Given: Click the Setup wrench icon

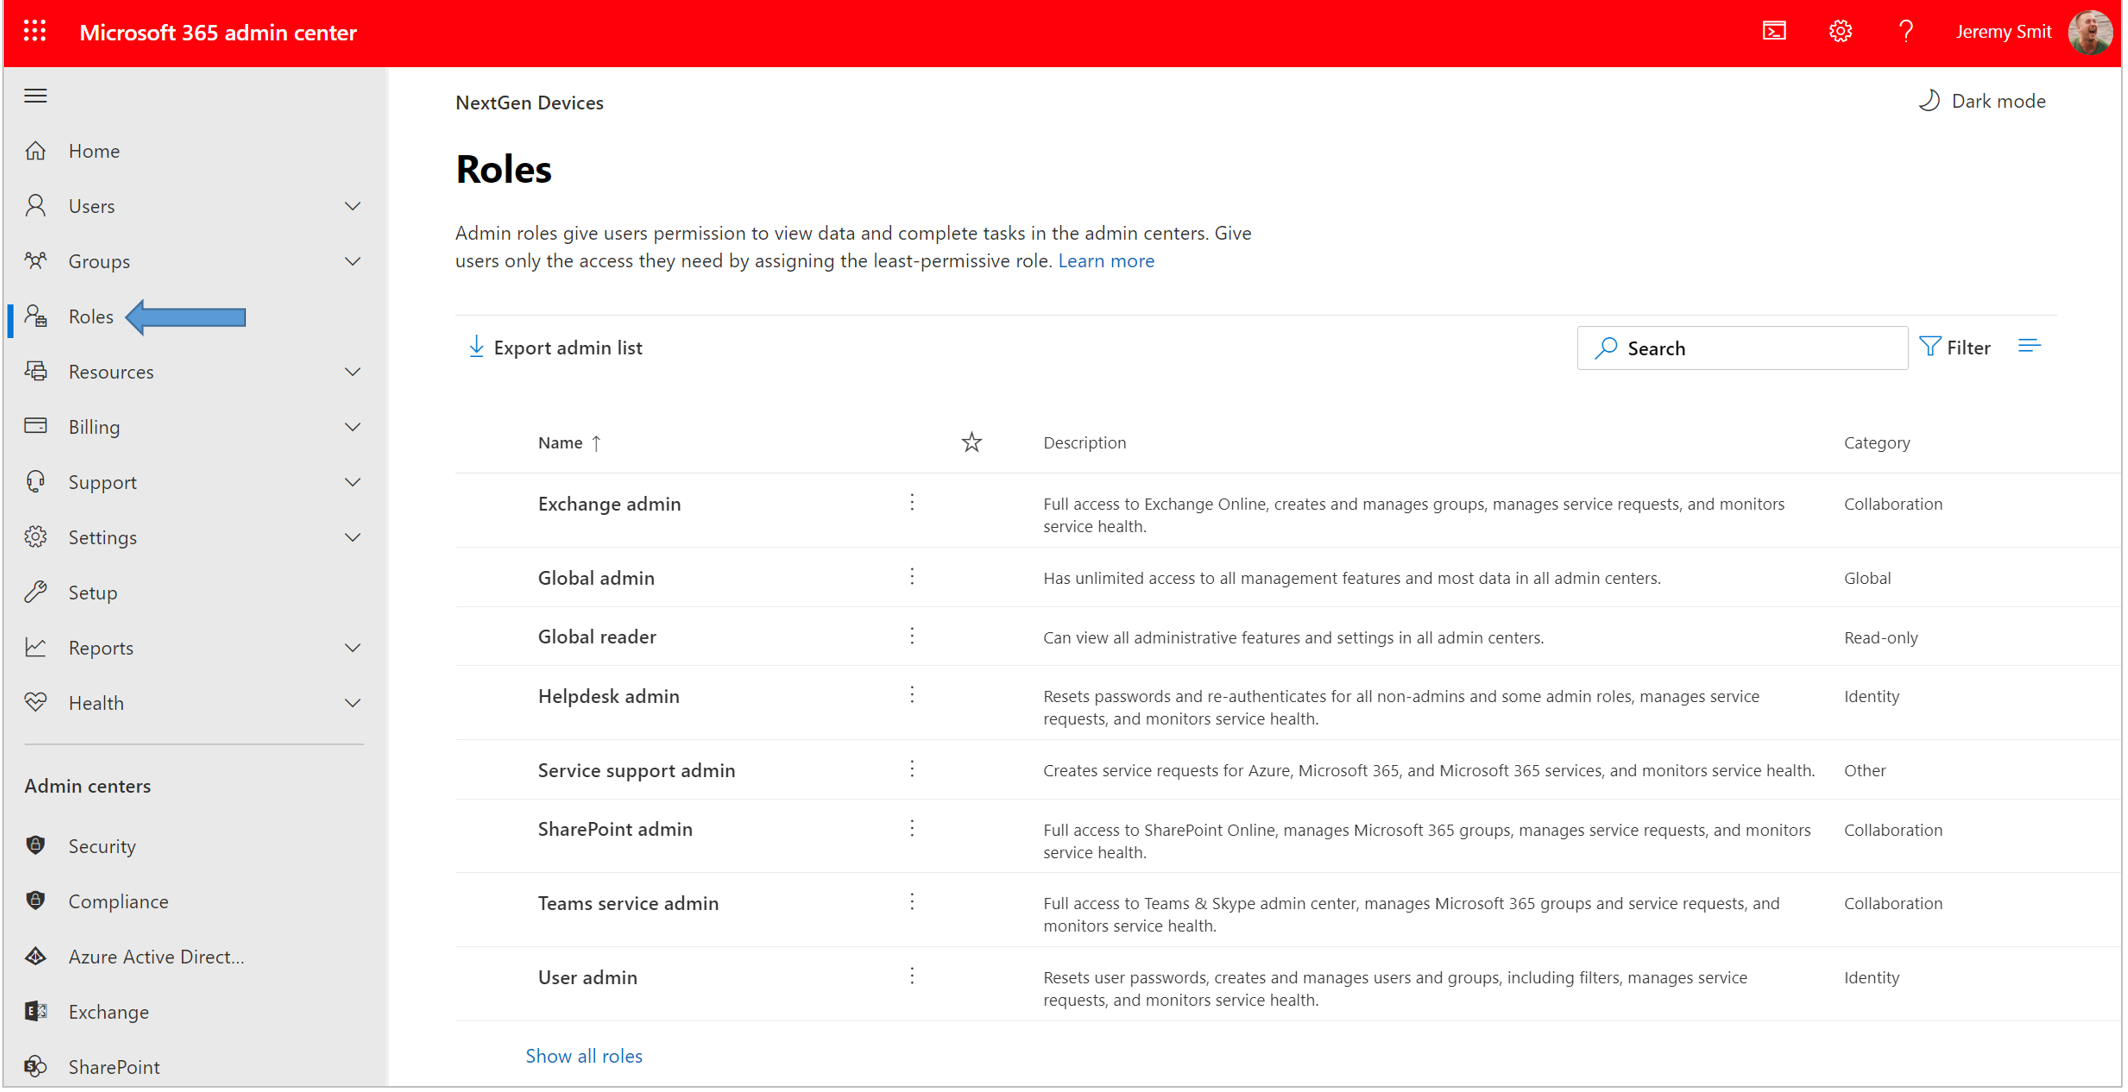Looking at the screenshot, I should click(x=36, y=593).
